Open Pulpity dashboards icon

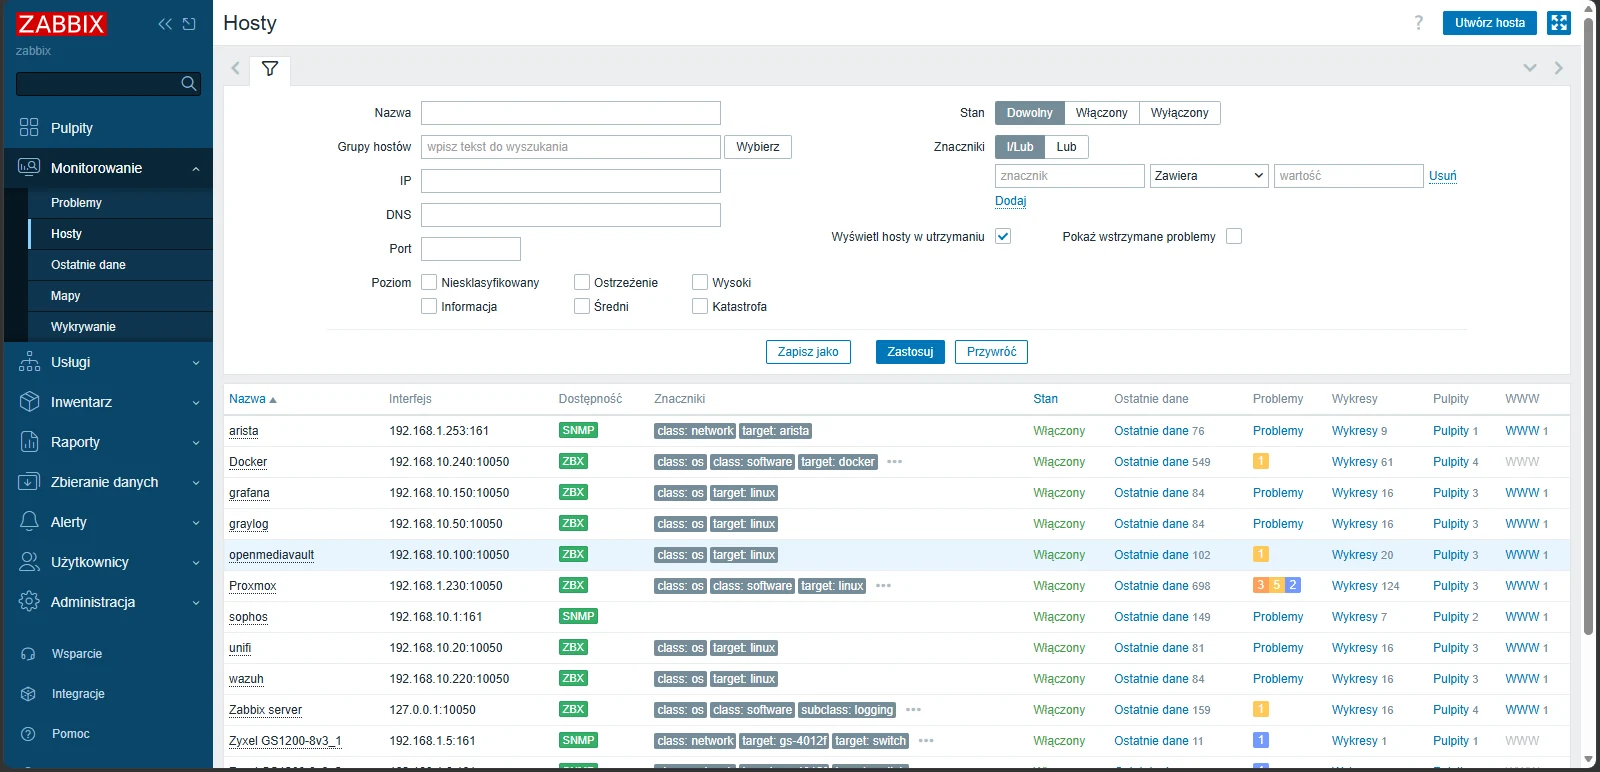(x=29, y=128)
